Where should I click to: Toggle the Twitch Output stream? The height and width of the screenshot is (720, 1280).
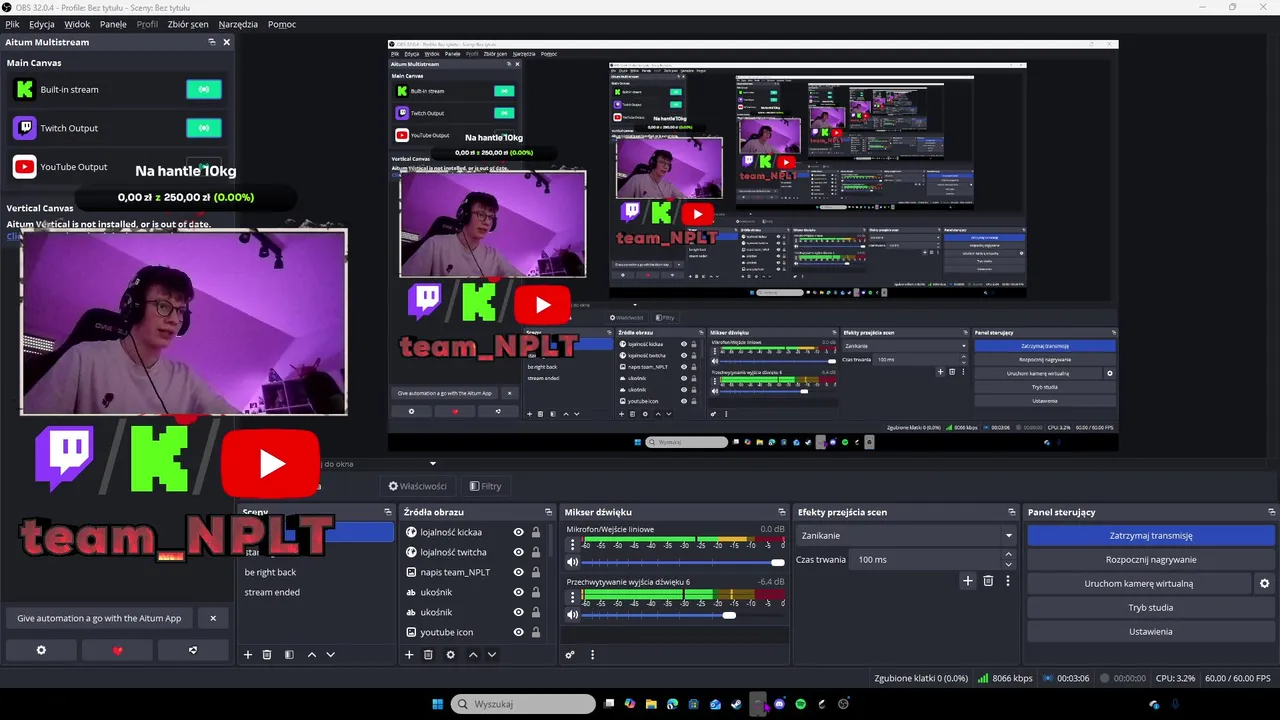204,128
